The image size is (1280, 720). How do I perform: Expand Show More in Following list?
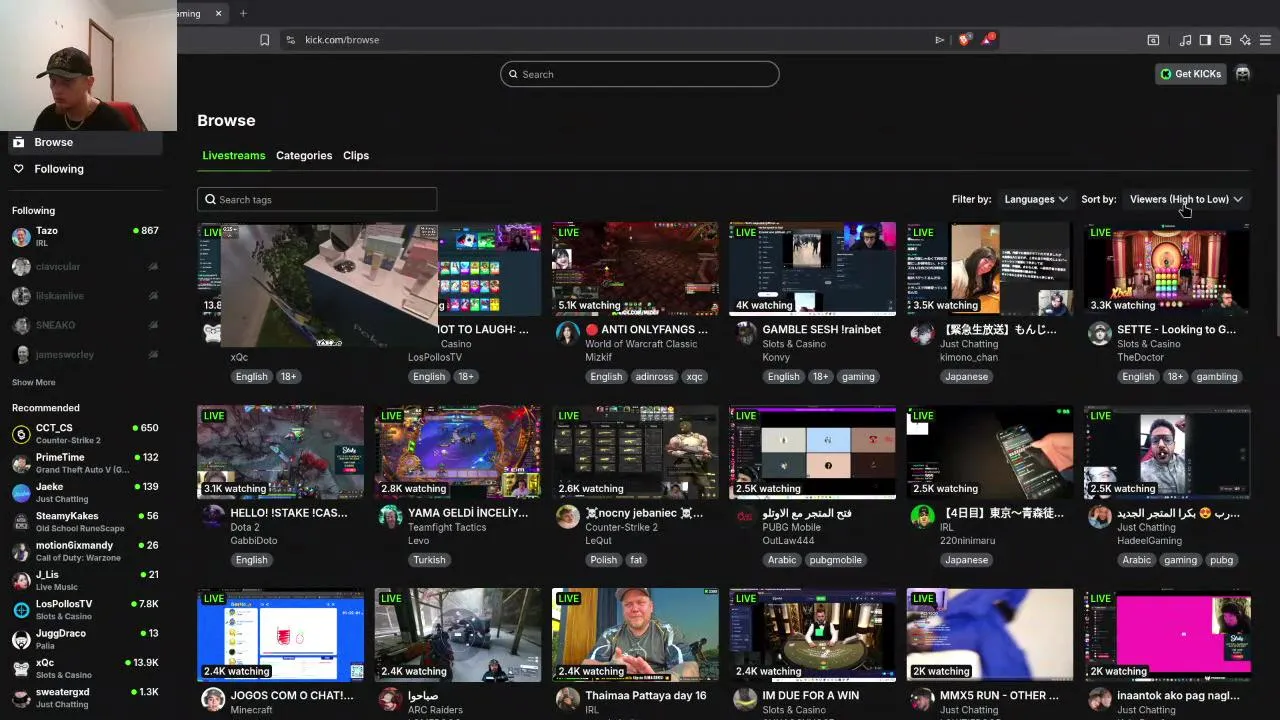(33, 382)
